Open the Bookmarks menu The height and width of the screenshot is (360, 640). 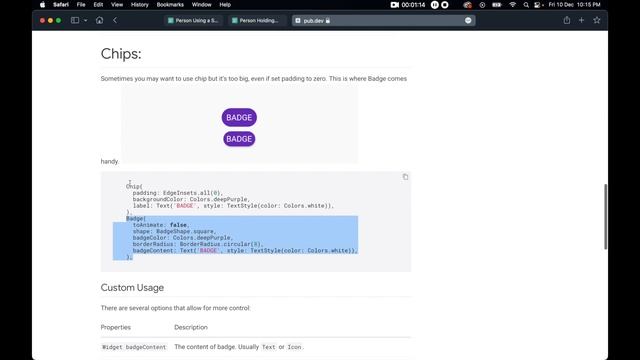pyautogui.click(x=170, y=5)
